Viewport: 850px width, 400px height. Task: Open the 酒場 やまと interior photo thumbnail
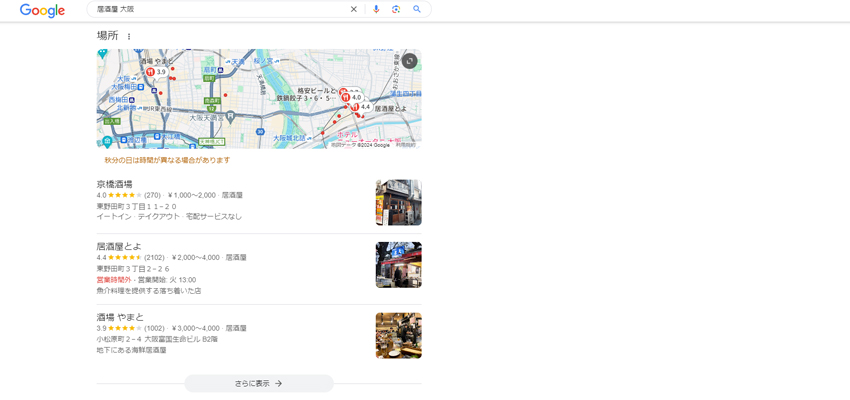pos(398,336)
